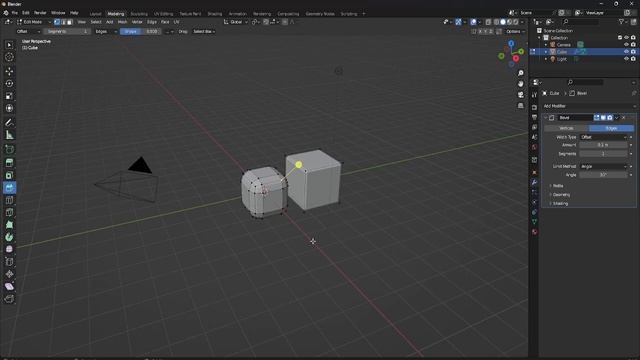640x360 pixels.
Task: Select the Smooth tool
Action: 9,249
